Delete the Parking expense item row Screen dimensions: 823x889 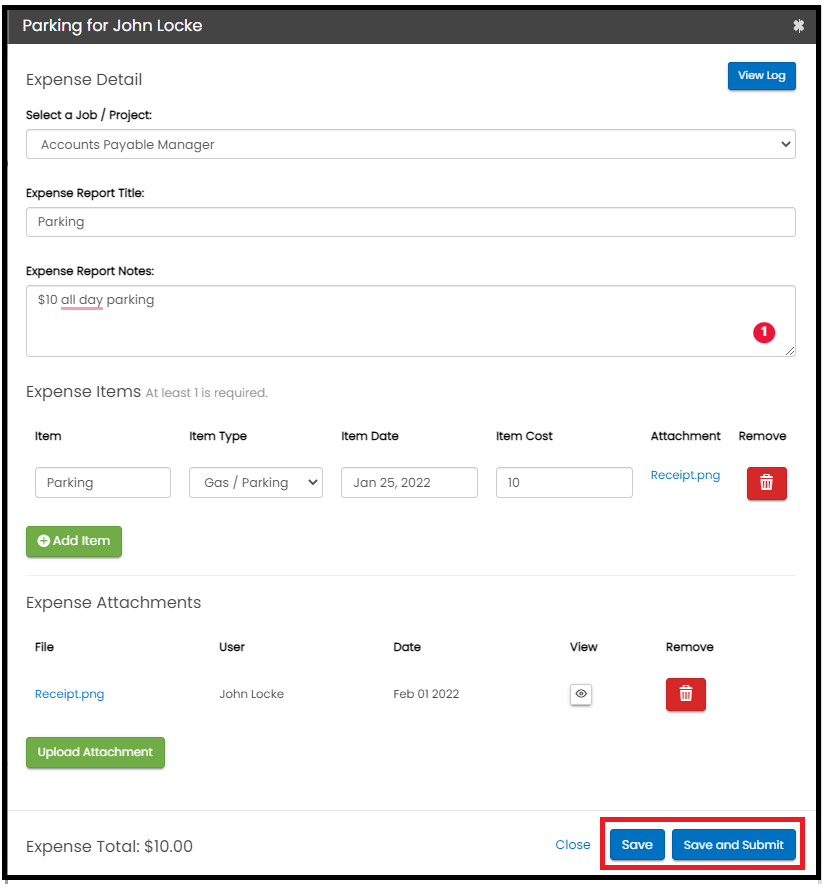coord(766,483)
